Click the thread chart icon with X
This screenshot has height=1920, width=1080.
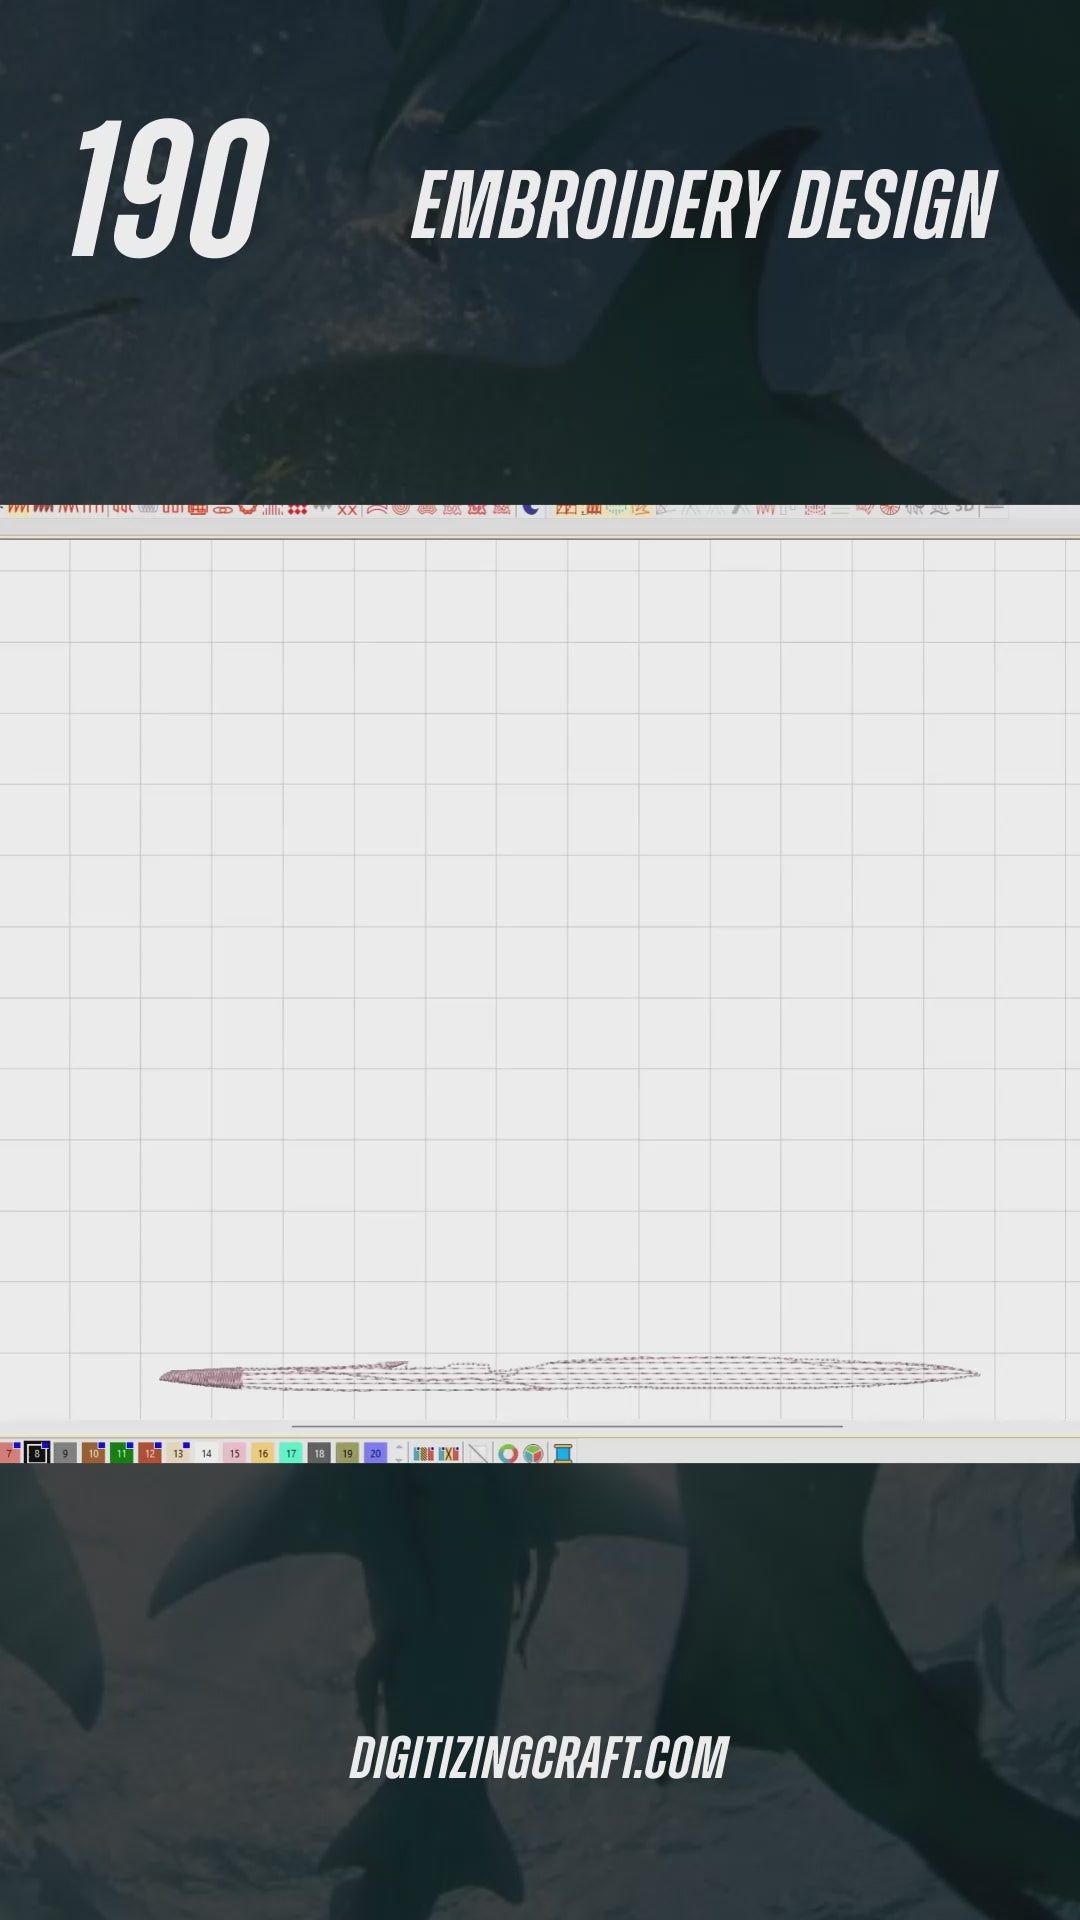pos(449,1453)
